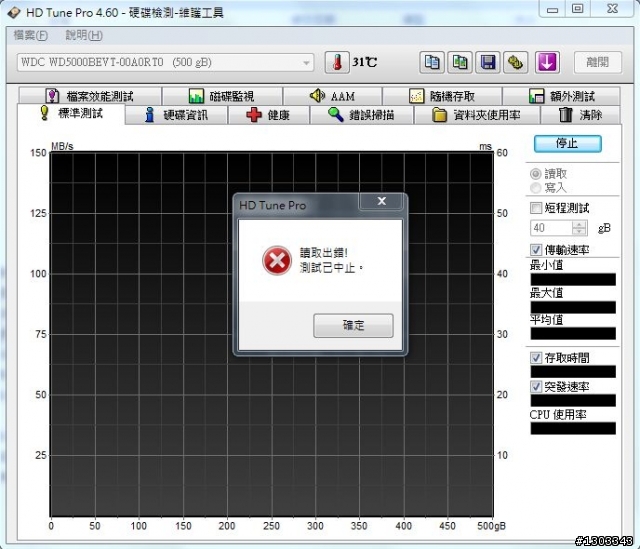Click the CPU 使用率 result box
This screenshot has width=640, height=549.
point(573,428)
